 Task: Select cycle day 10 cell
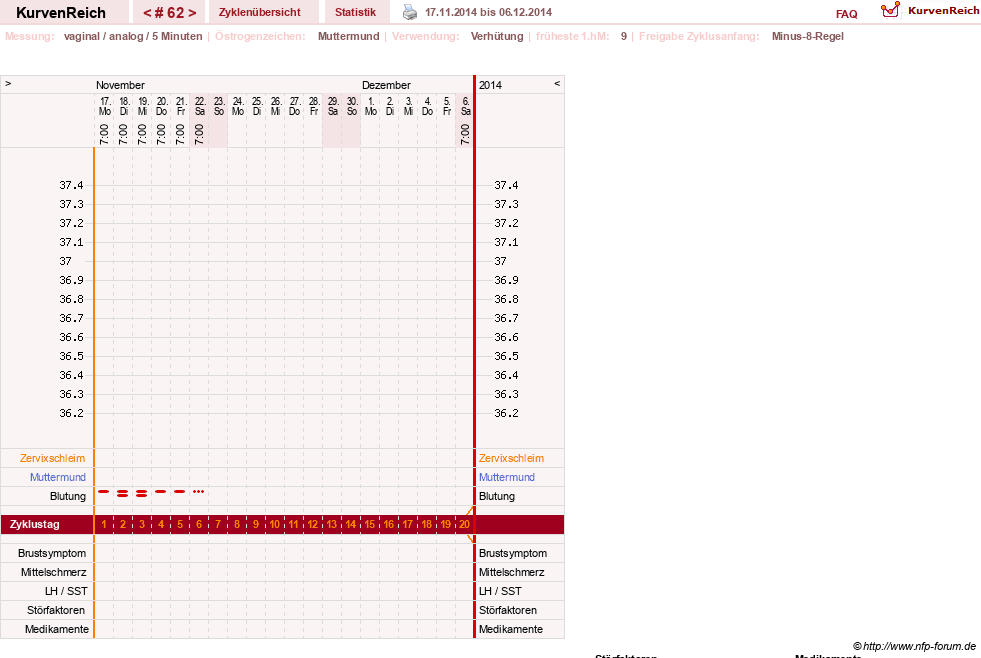(275, 524)
